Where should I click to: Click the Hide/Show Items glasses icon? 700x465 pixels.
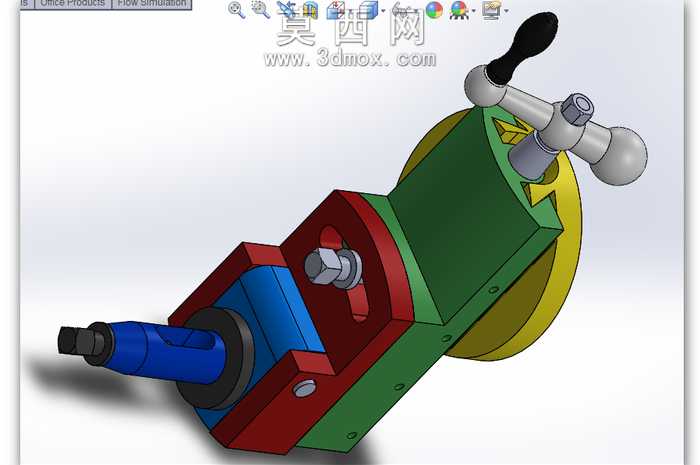[x=400, y=10]
